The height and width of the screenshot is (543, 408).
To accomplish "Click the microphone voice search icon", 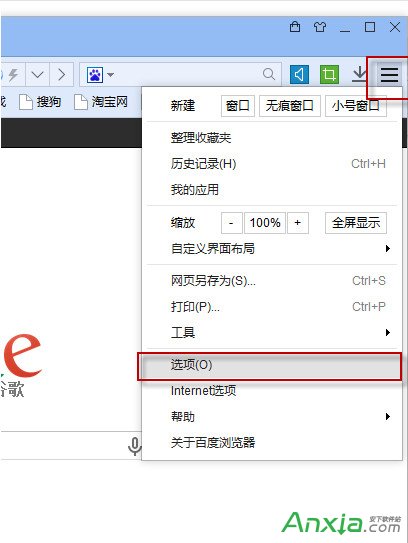I will 135,446.
